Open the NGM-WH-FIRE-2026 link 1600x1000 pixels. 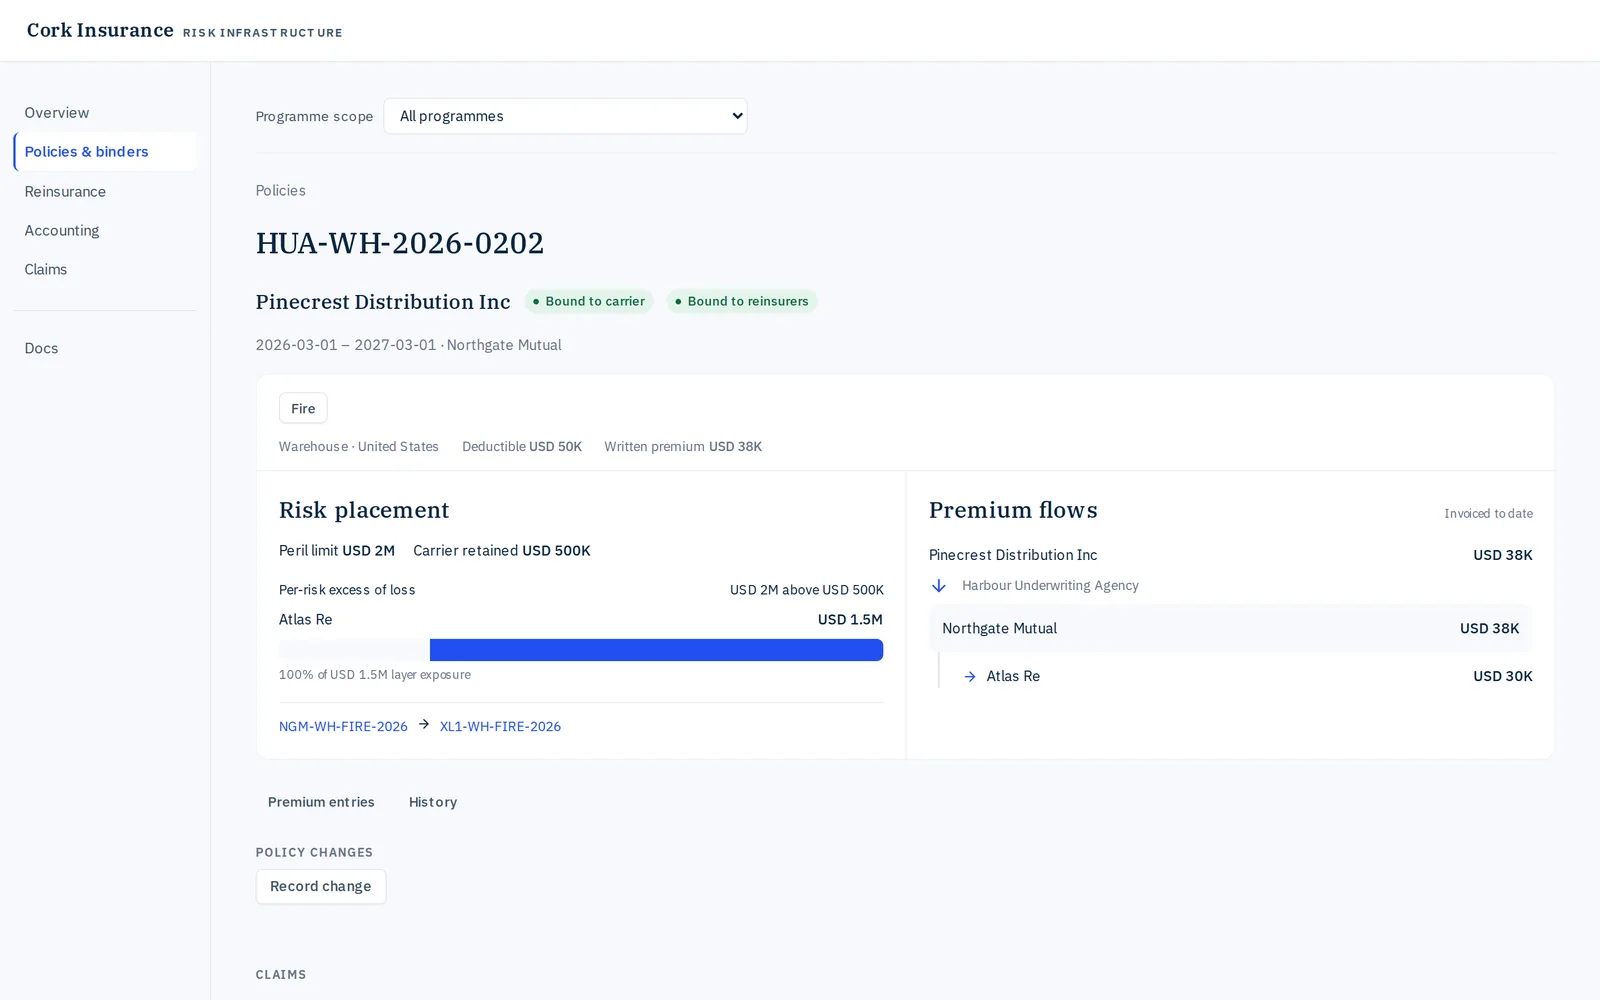343,727
